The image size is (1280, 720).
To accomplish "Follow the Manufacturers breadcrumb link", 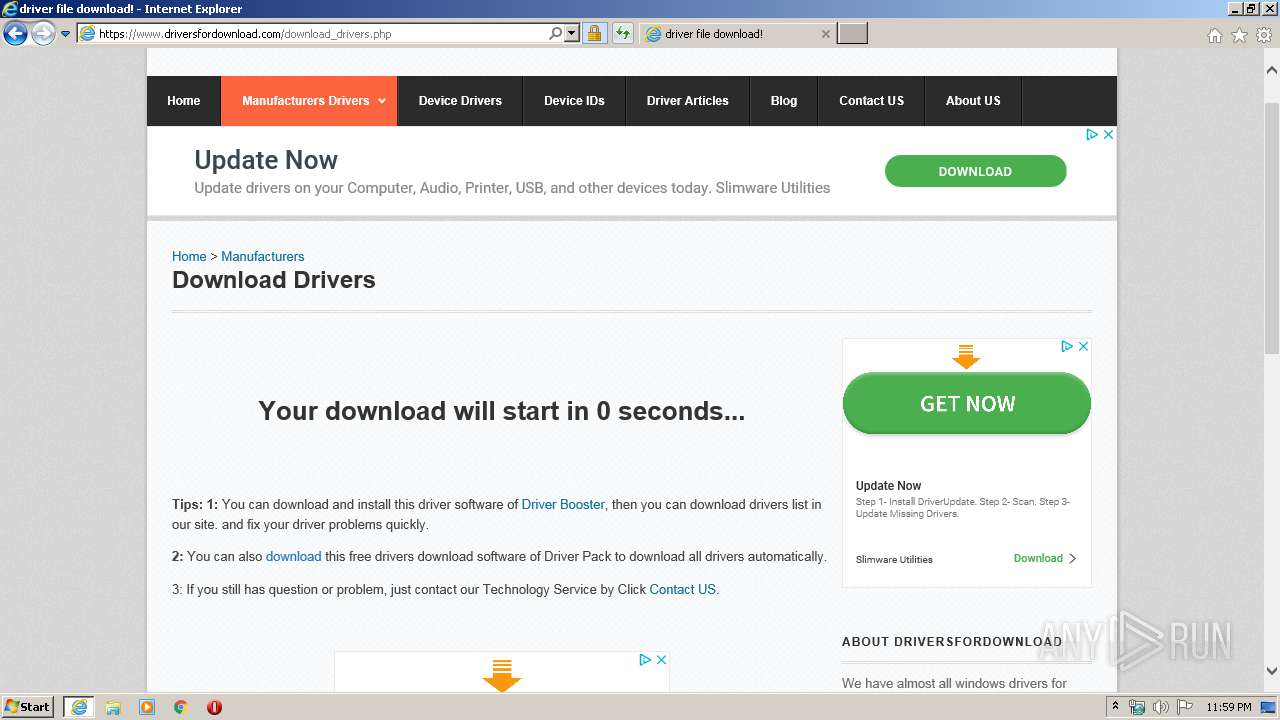I will (x=262, y=256).
